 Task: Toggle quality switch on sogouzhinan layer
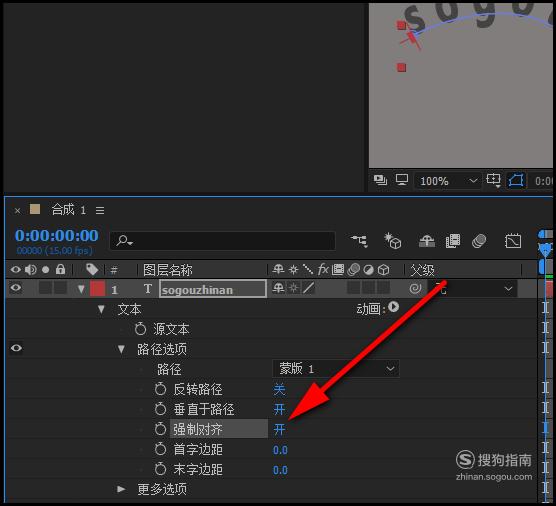[x=309, y=288]
